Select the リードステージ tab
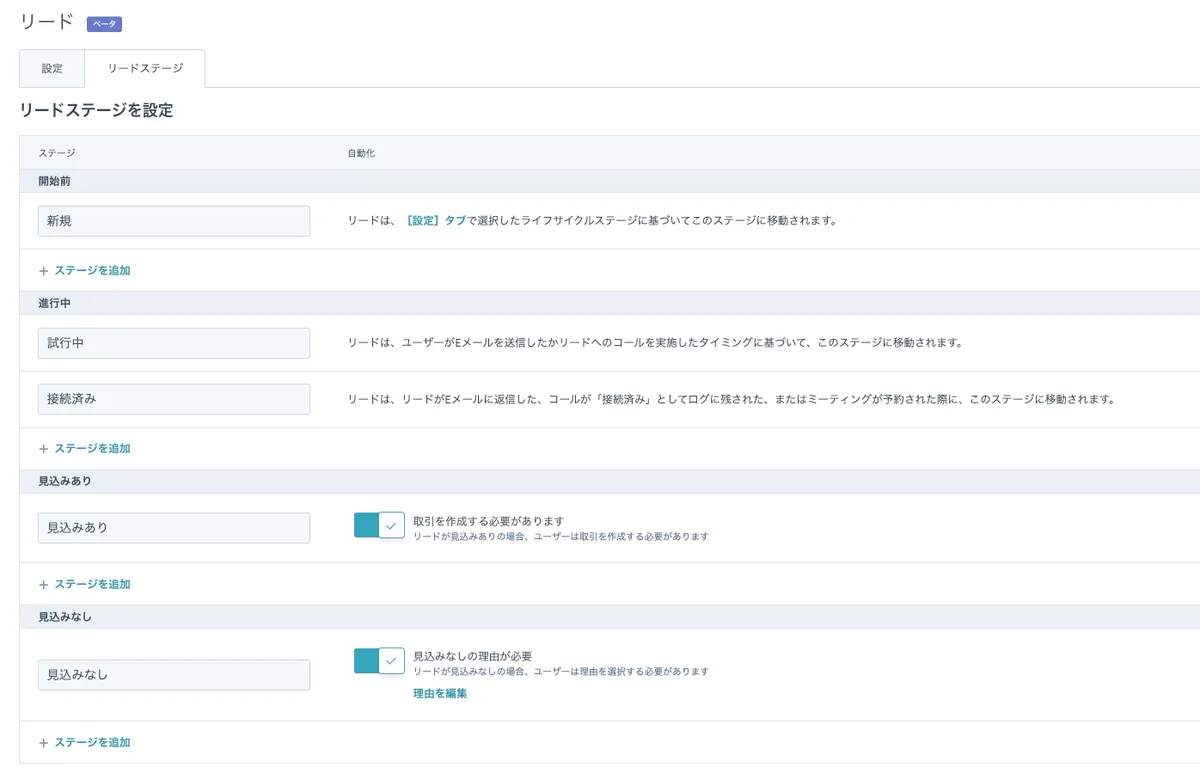The height and width of the screenshot is (781, 1200). coord(146,68)
